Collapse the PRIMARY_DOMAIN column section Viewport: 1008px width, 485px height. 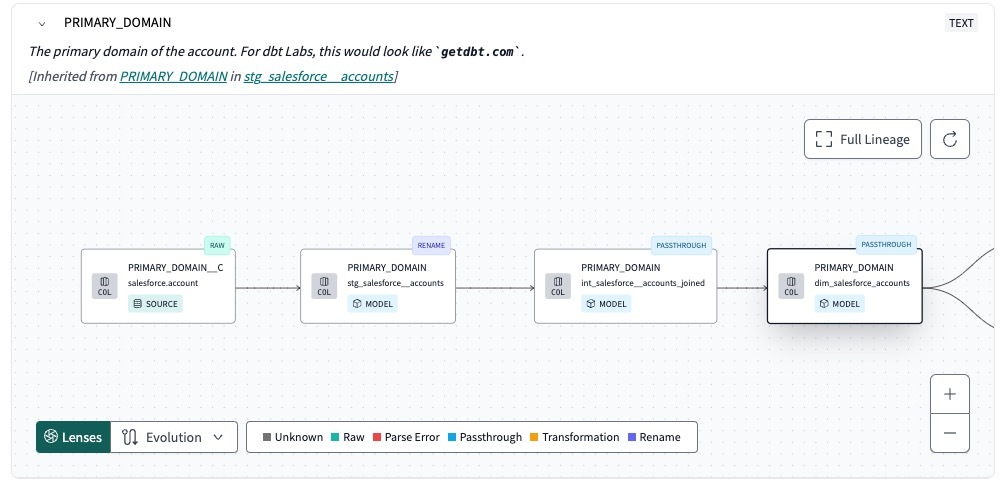[41, 23]
